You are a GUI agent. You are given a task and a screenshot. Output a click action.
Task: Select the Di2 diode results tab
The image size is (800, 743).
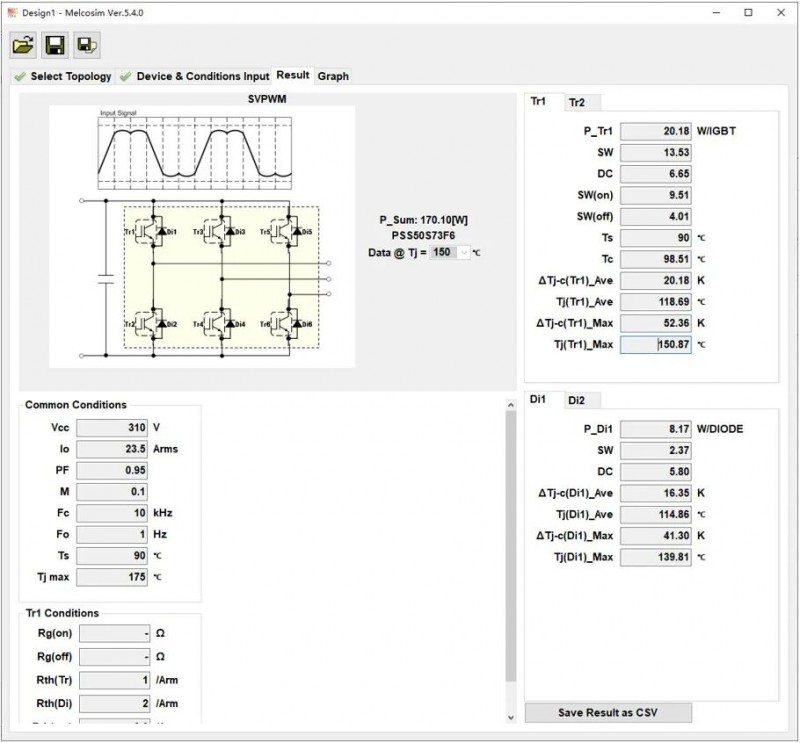577,400
